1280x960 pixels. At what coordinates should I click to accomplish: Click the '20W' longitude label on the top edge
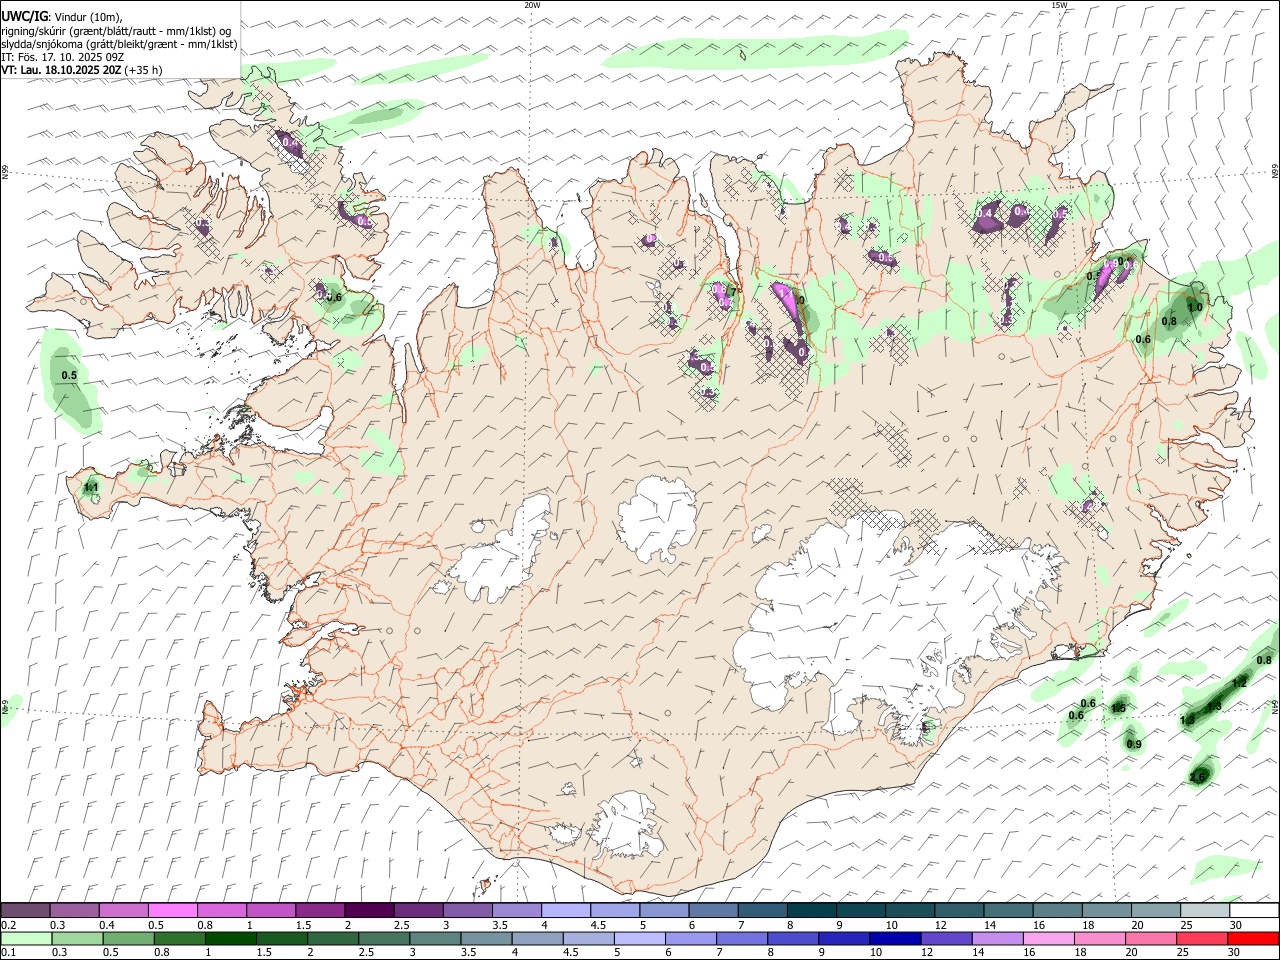click(532, 5)
